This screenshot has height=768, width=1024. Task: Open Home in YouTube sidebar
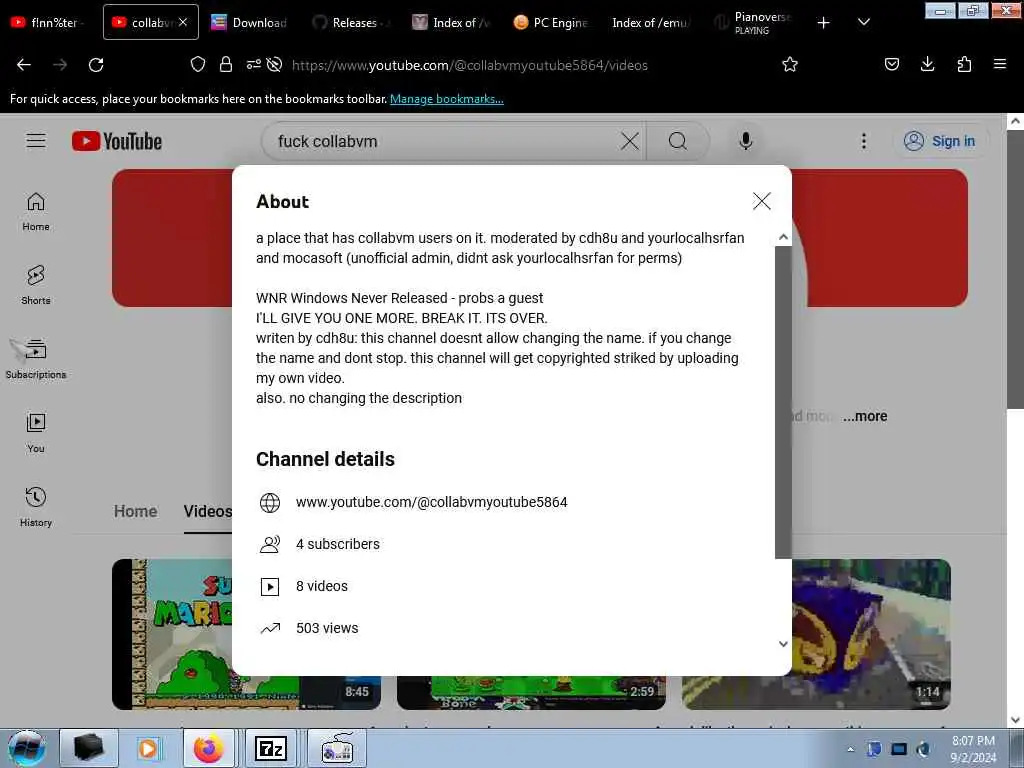click(36, 212)
